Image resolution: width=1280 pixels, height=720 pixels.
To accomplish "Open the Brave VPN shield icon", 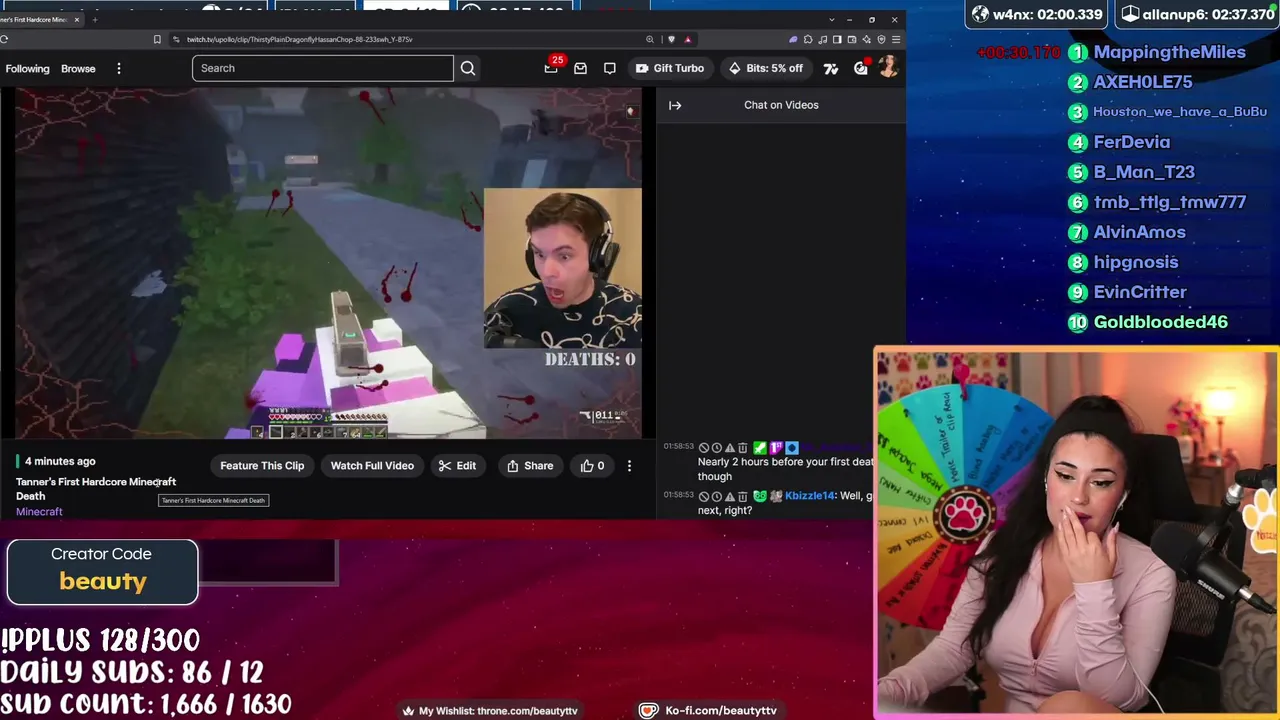I will pos(881,39).
